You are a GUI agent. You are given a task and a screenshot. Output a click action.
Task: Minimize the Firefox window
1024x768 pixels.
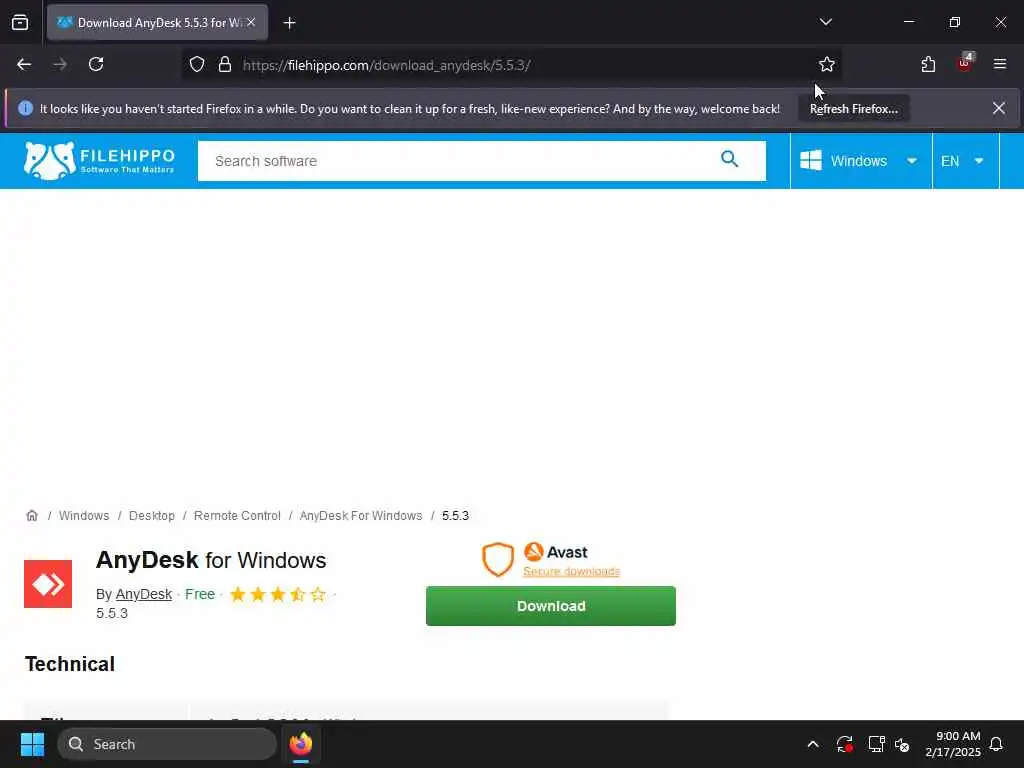[908, 22]
